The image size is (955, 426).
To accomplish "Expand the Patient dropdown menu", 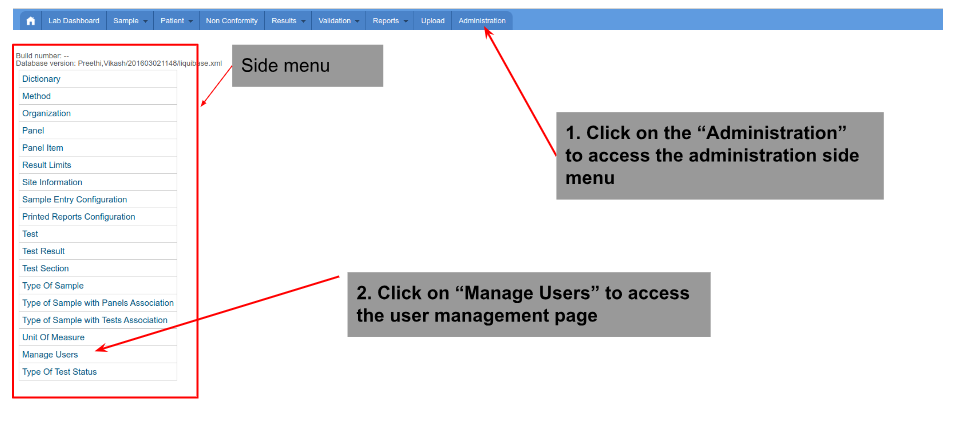I will (x=177, y=21).
